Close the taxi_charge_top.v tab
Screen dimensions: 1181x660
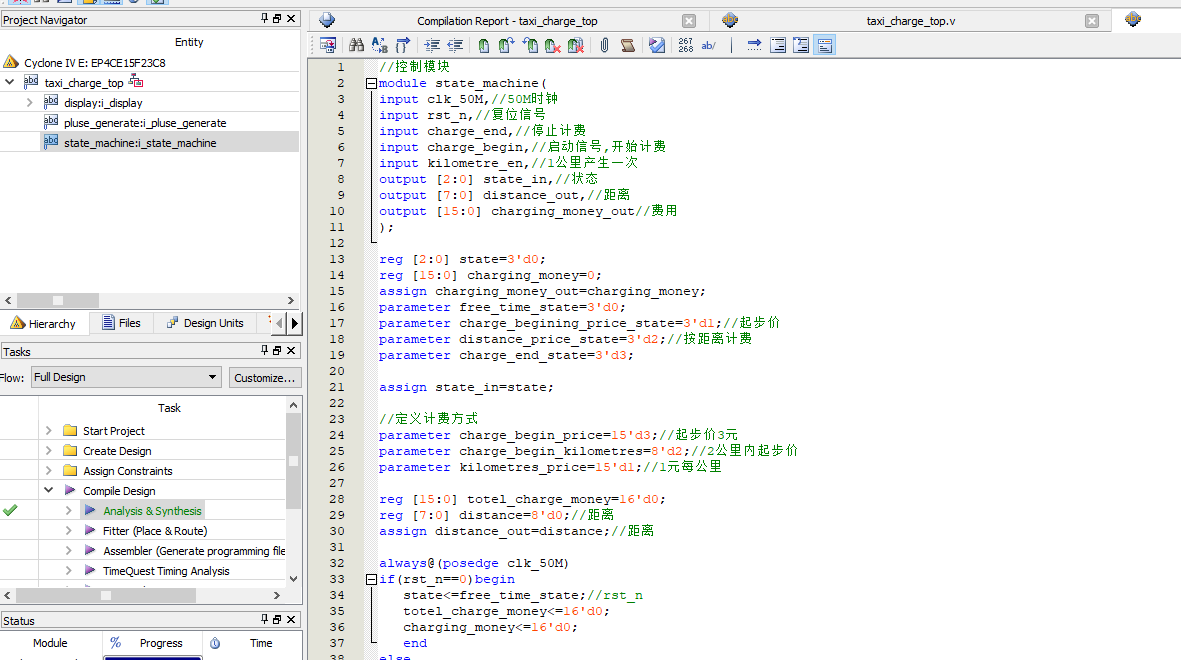click(1092, 21)
